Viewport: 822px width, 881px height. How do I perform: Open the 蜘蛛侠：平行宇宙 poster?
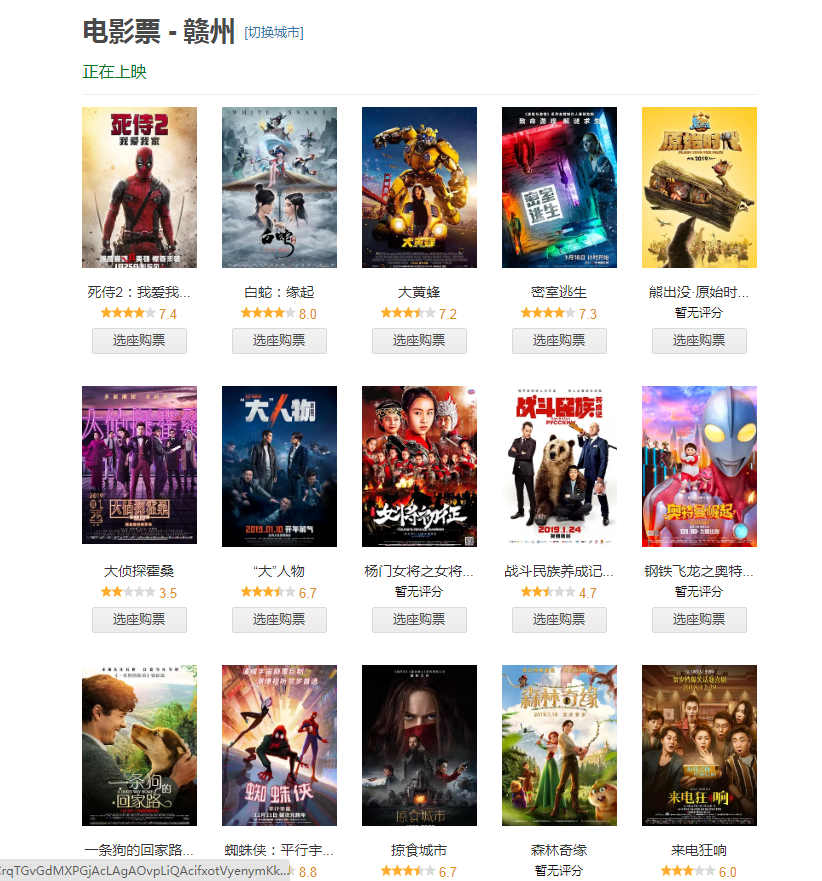279,746
